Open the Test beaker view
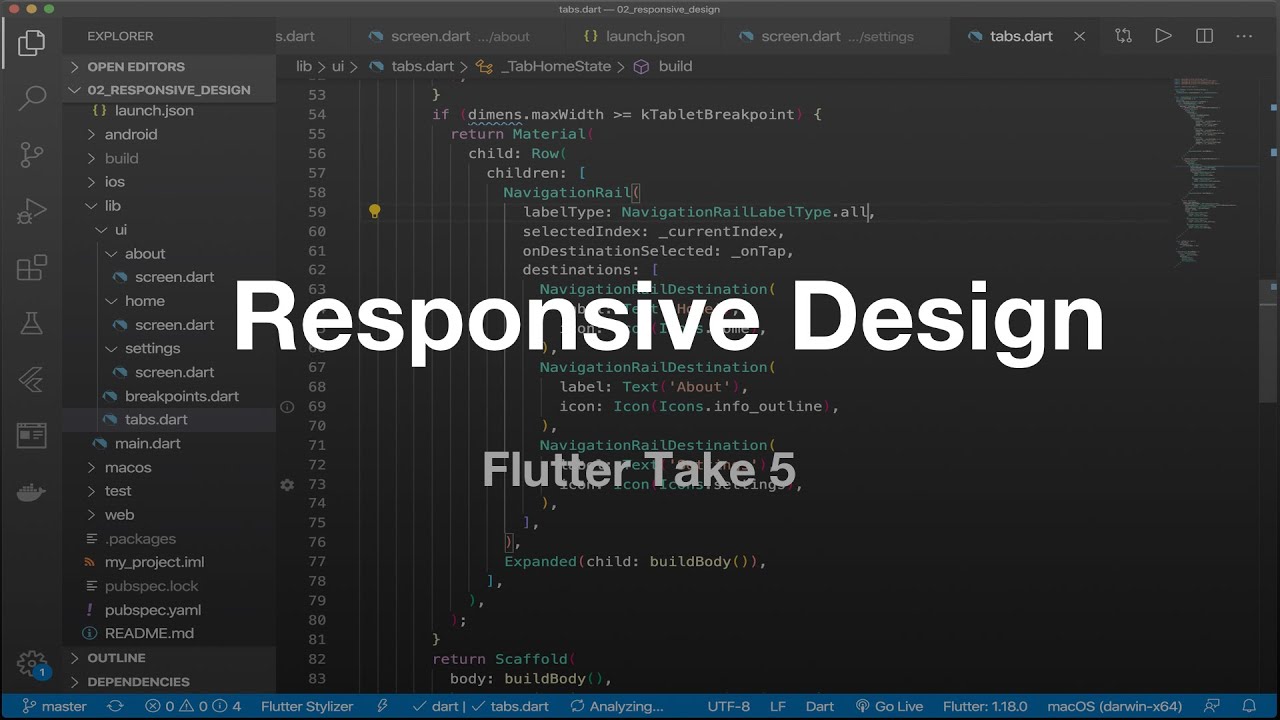 point(32,323)
